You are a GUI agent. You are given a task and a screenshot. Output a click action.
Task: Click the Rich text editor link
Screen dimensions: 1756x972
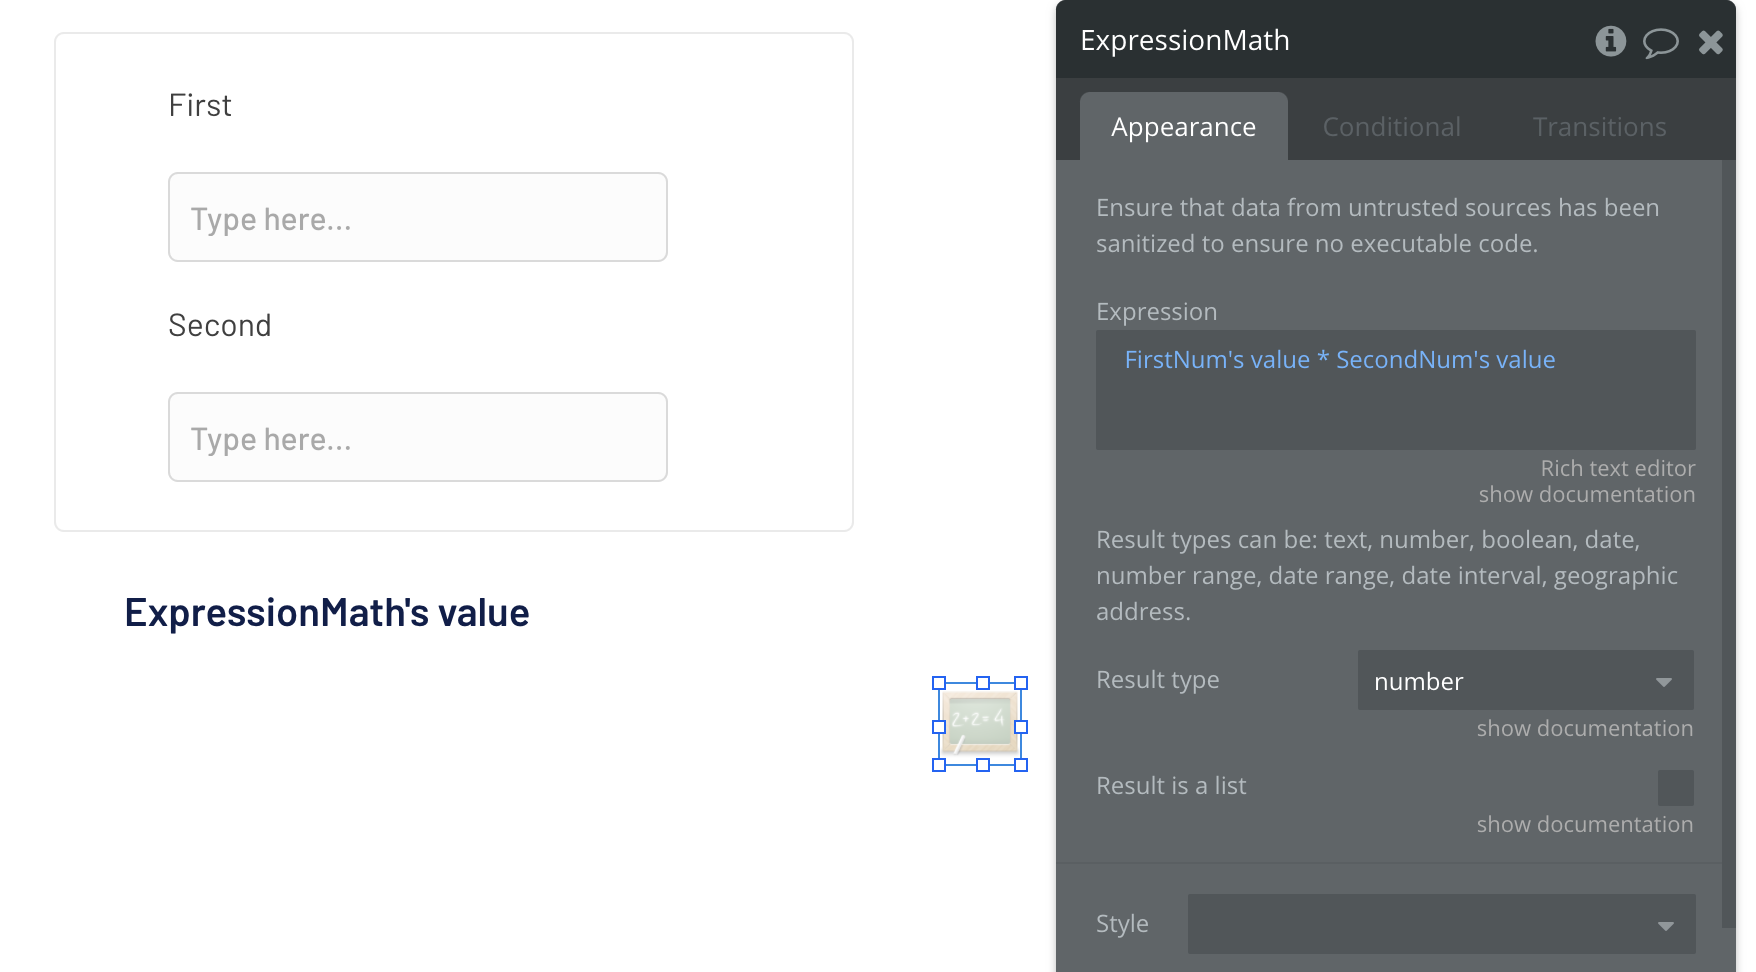[1617, 468]
